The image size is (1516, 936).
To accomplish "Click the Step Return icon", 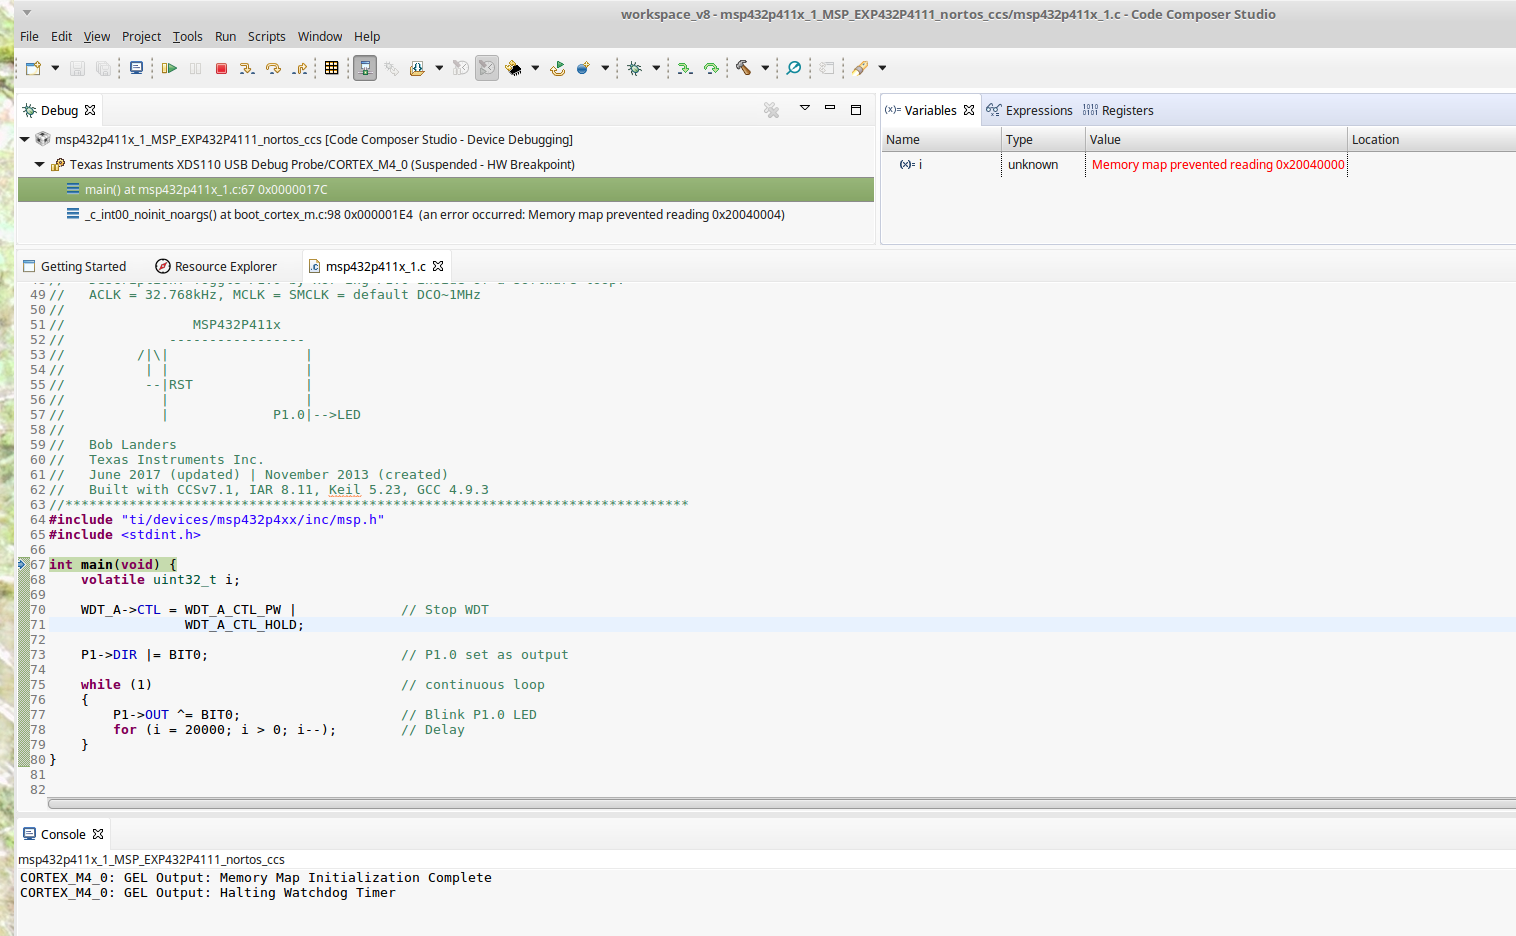I will point(299,68).
